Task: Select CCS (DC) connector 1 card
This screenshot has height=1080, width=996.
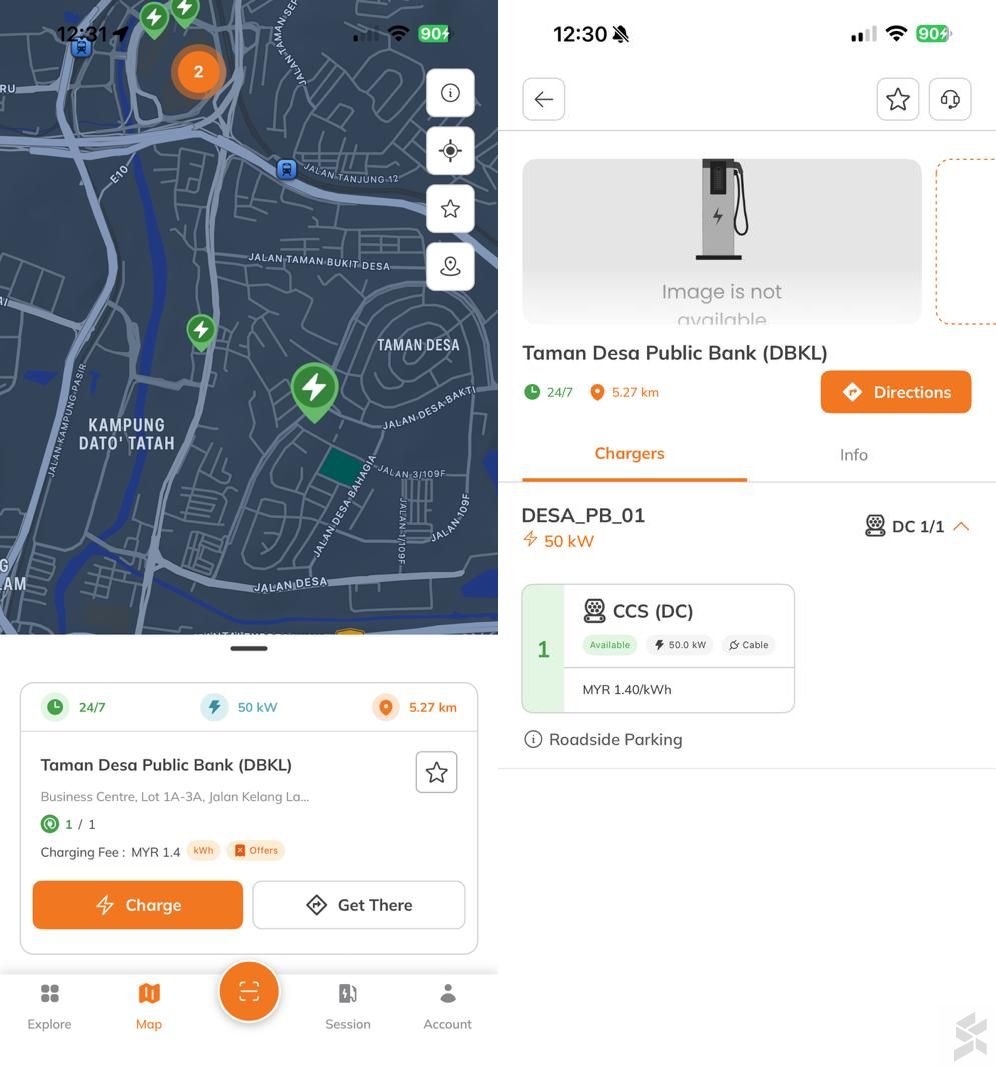Action: pos(658,648)
